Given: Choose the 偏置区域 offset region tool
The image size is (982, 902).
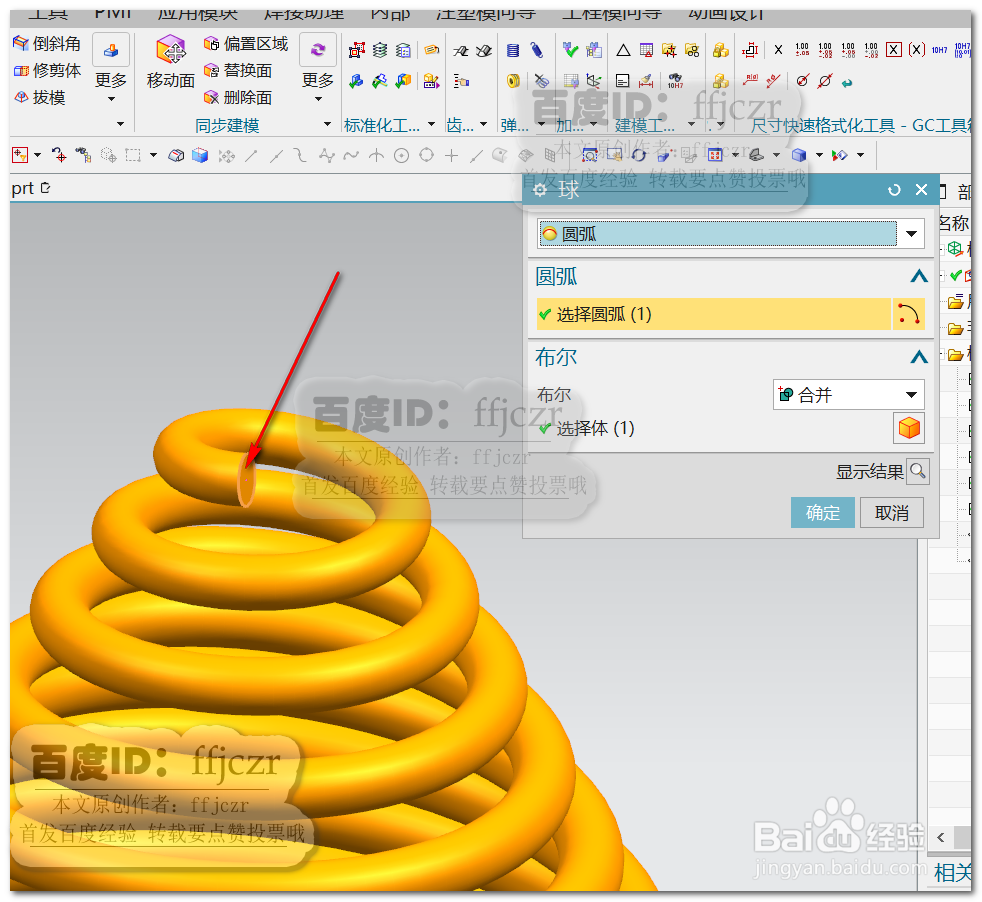Looking at the screenshot, I should (x=246, y=43).
